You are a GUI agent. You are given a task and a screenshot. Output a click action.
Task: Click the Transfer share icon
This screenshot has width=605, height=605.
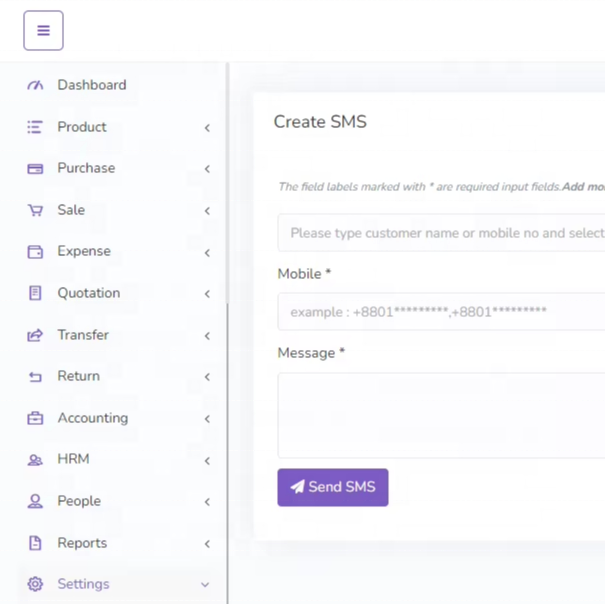click(35, 335)
